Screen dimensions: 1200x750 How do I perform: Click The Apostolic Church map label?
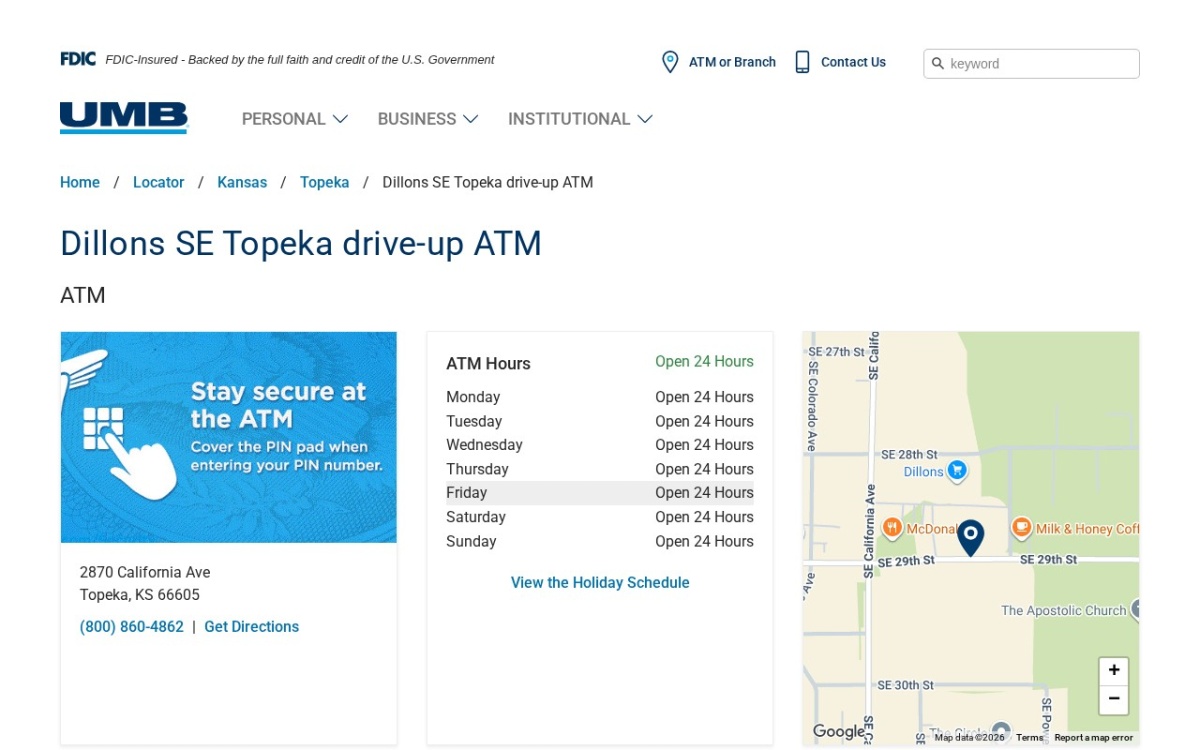[x=1063, y=611]
